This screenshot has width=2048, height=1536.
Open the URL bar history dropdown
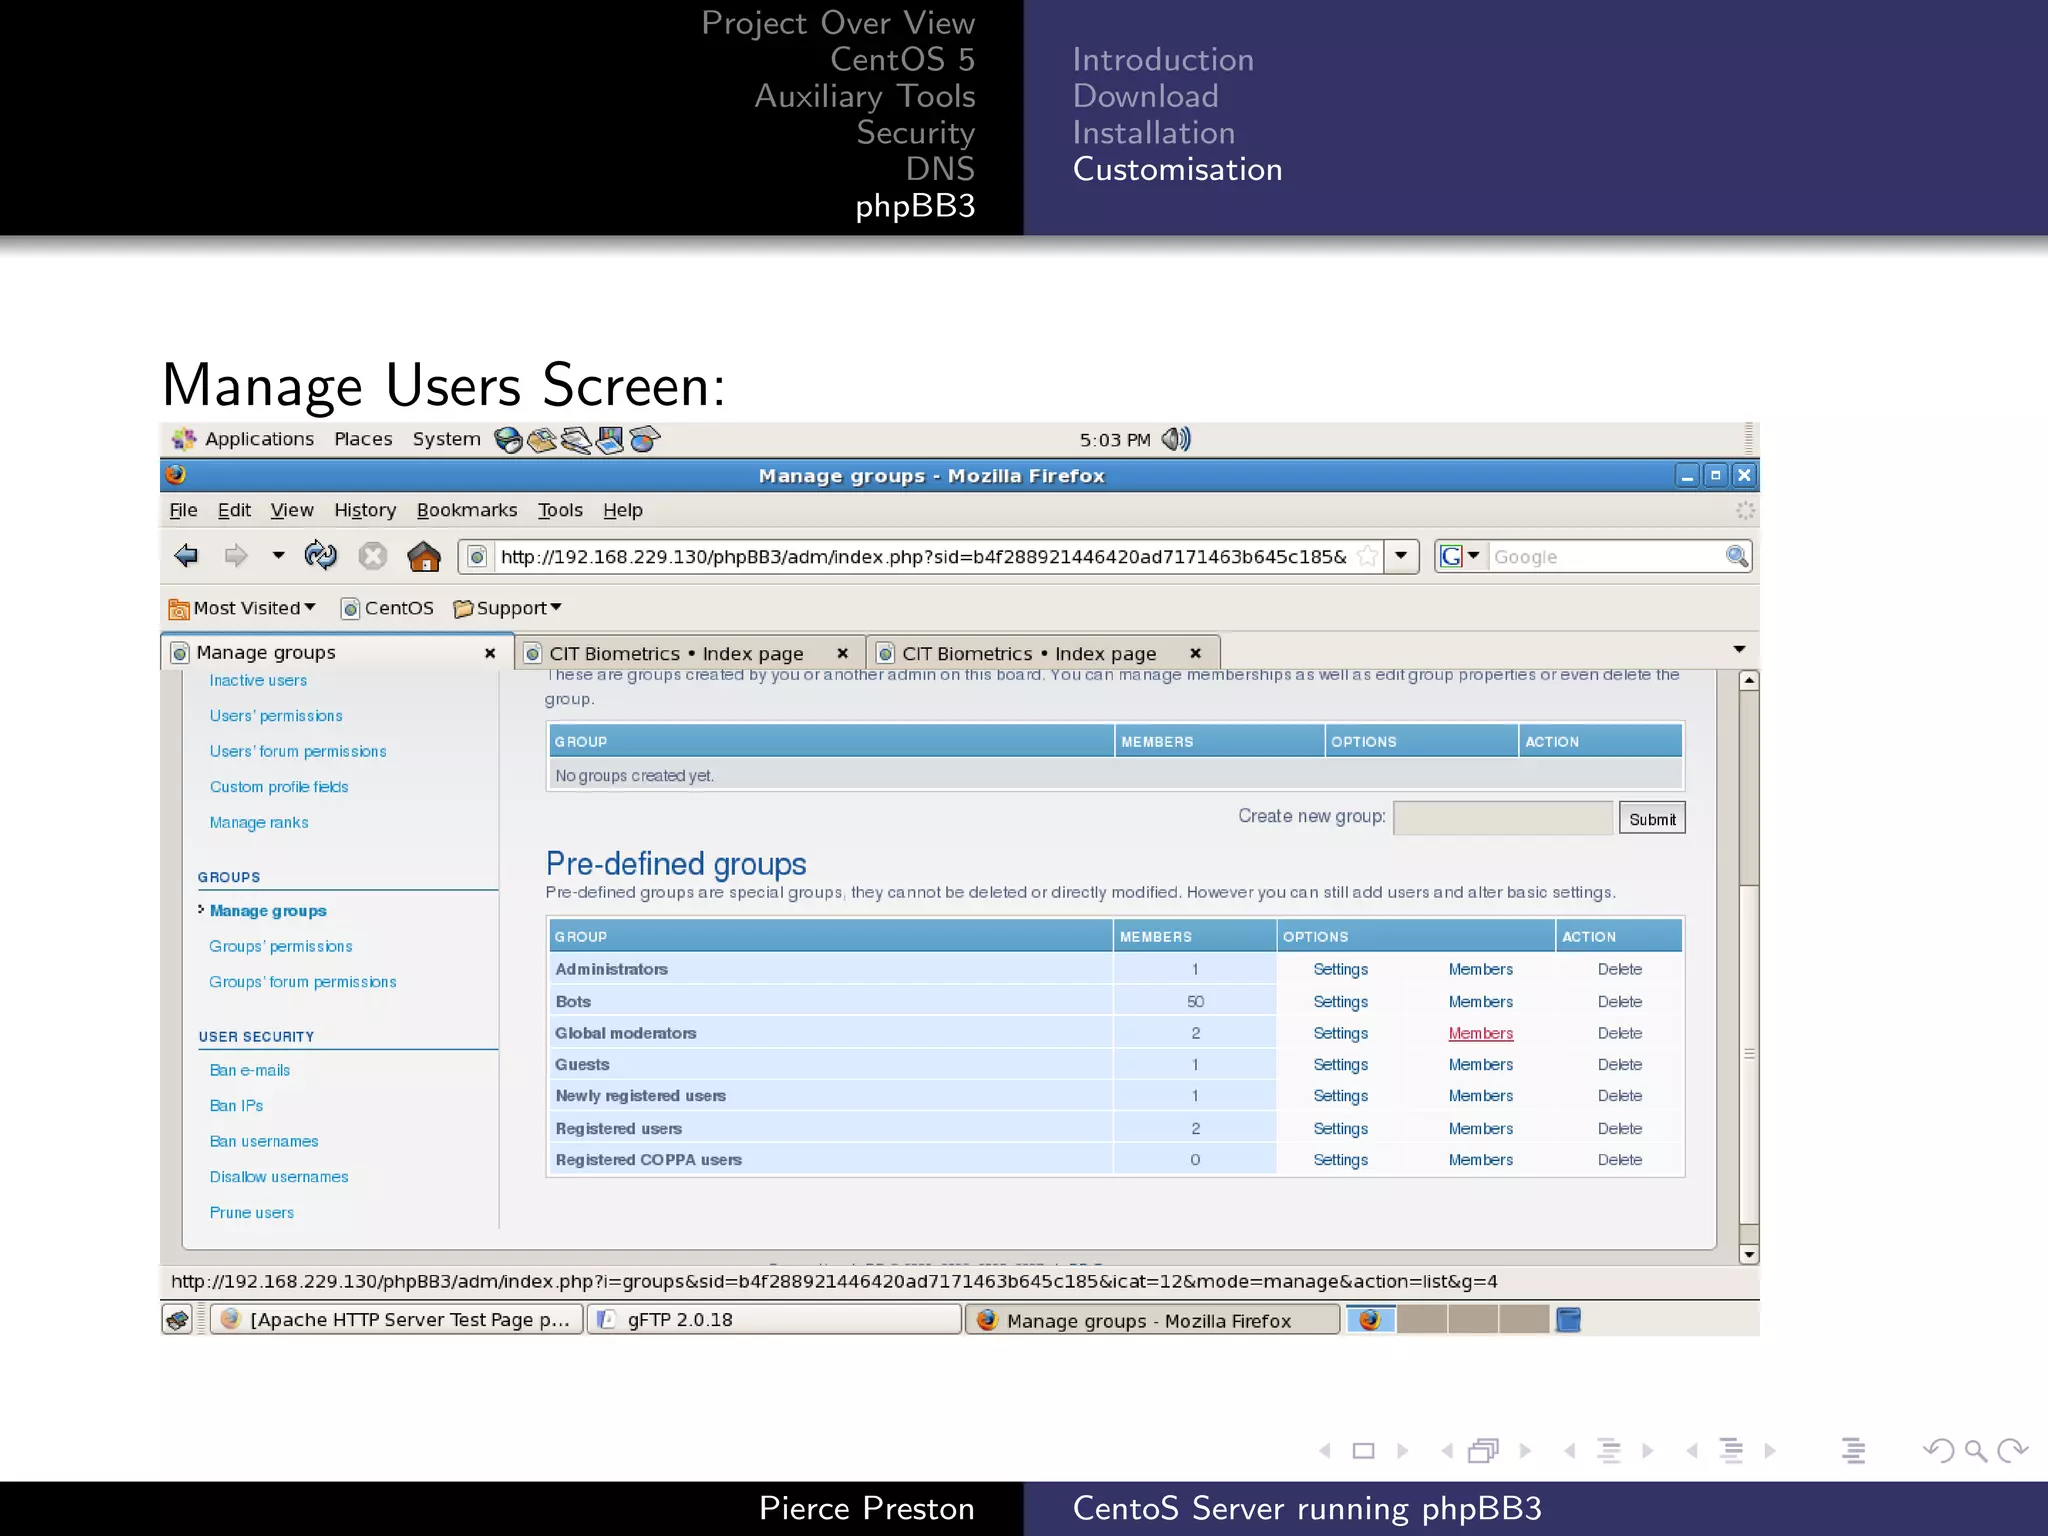pyautogui.click(x=1402, y=556)
